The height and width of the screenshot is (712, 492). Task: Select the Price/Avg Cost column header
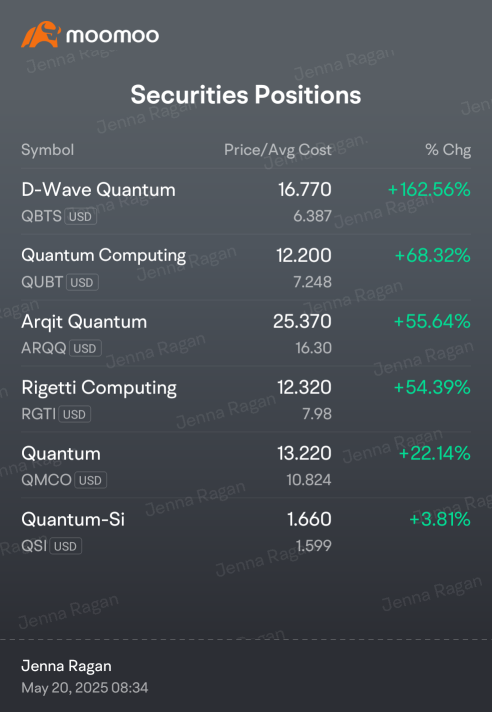tap(278, 150)
